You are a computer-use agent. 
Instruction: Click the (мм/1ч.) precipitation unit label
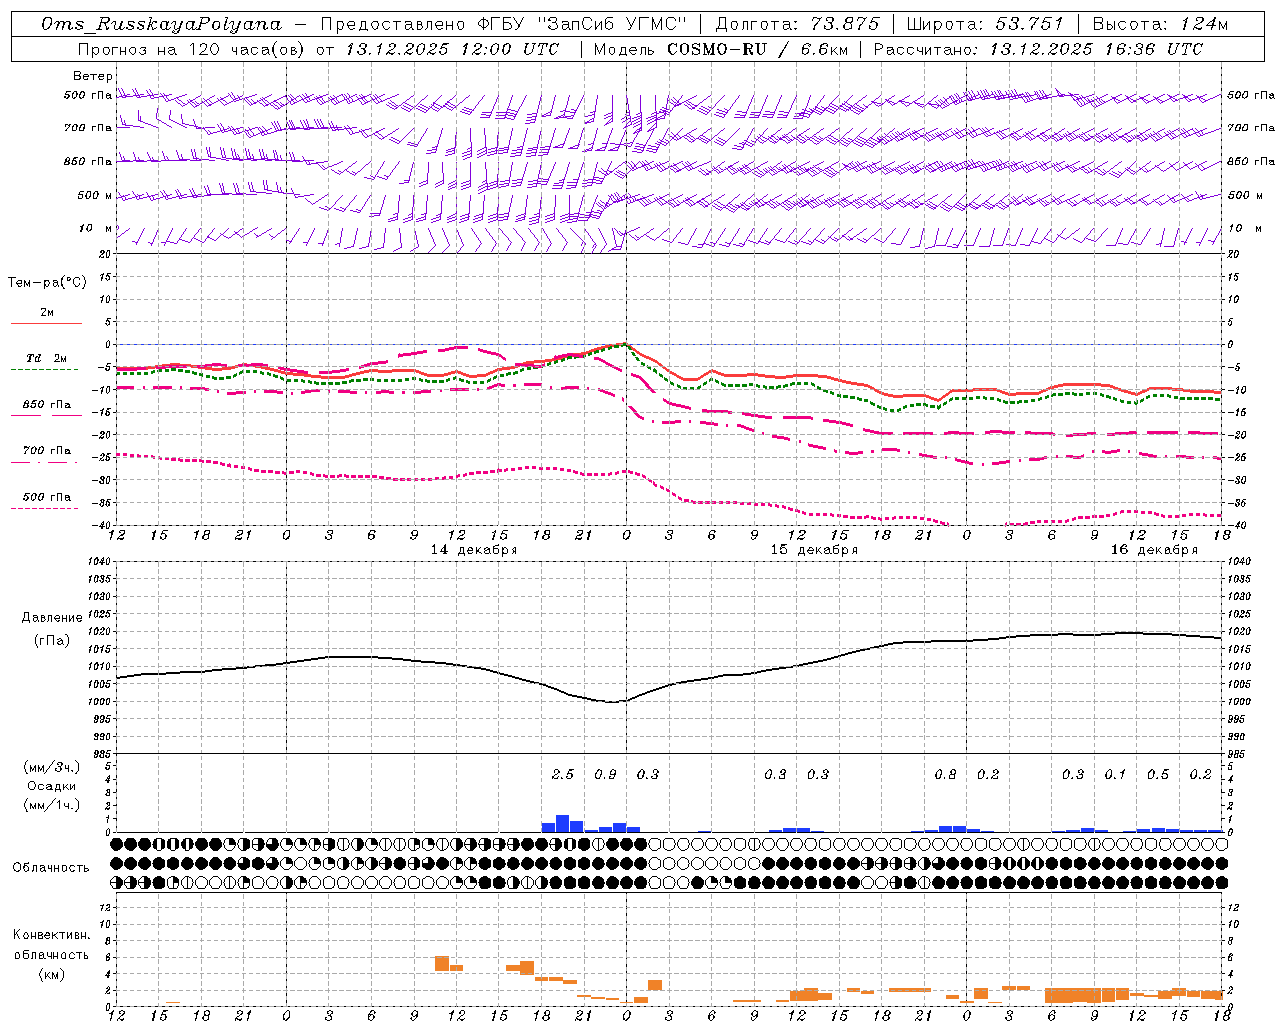[52, 805]
